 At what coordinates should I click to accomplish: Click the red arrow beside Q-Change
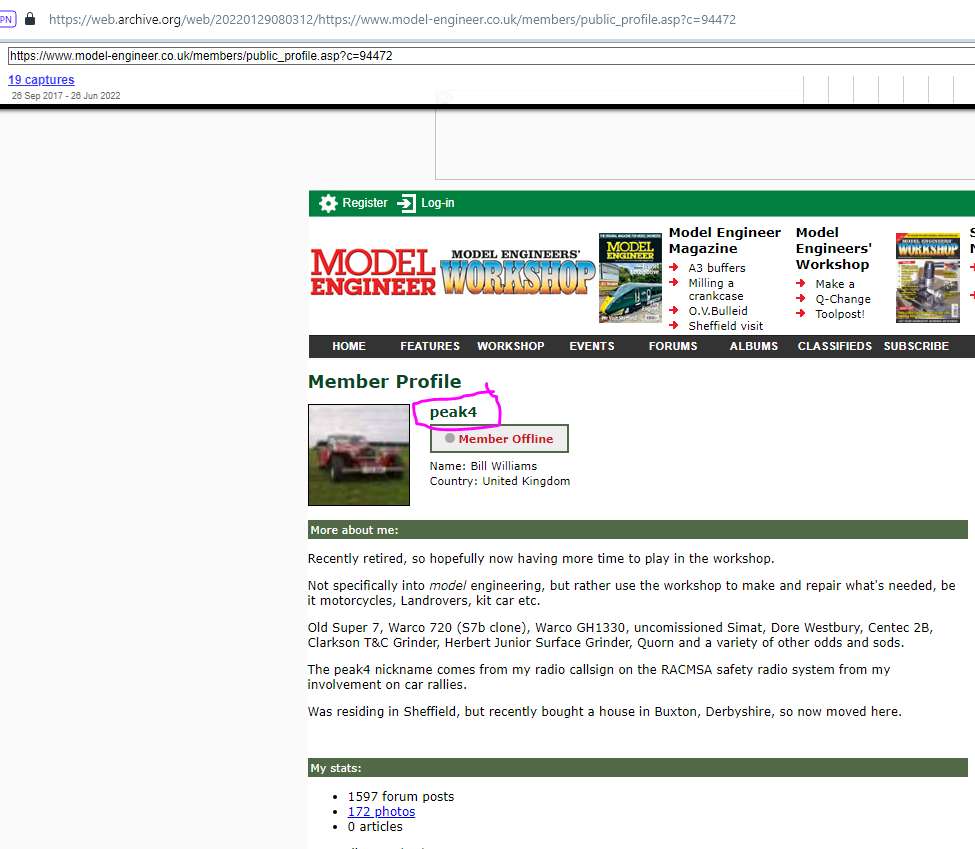click(x=801, y=298)
